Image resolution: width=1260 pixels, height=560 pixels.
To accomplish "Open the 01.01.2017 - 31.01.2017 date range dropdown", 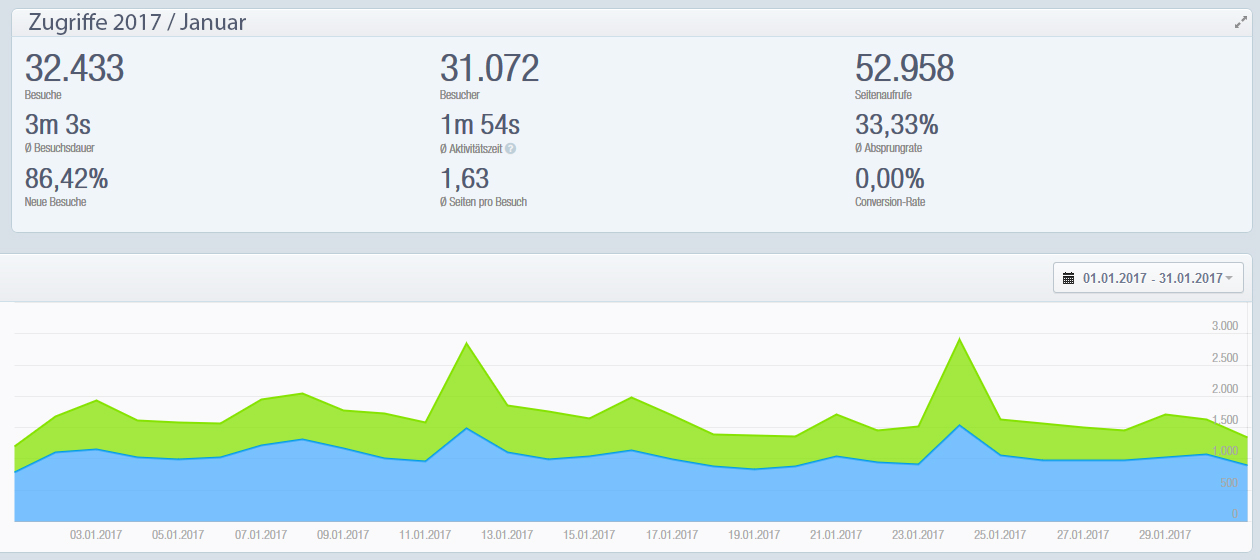I will tap(1148, 278).
